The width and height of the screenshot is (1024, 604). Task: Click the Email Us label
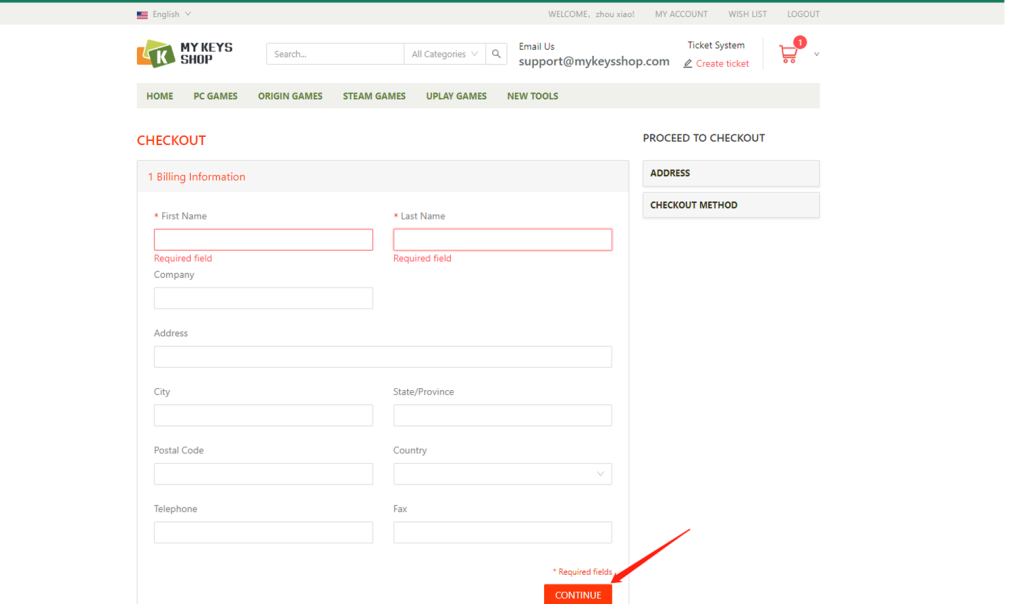pyautogui.click(x=536, y=46)
